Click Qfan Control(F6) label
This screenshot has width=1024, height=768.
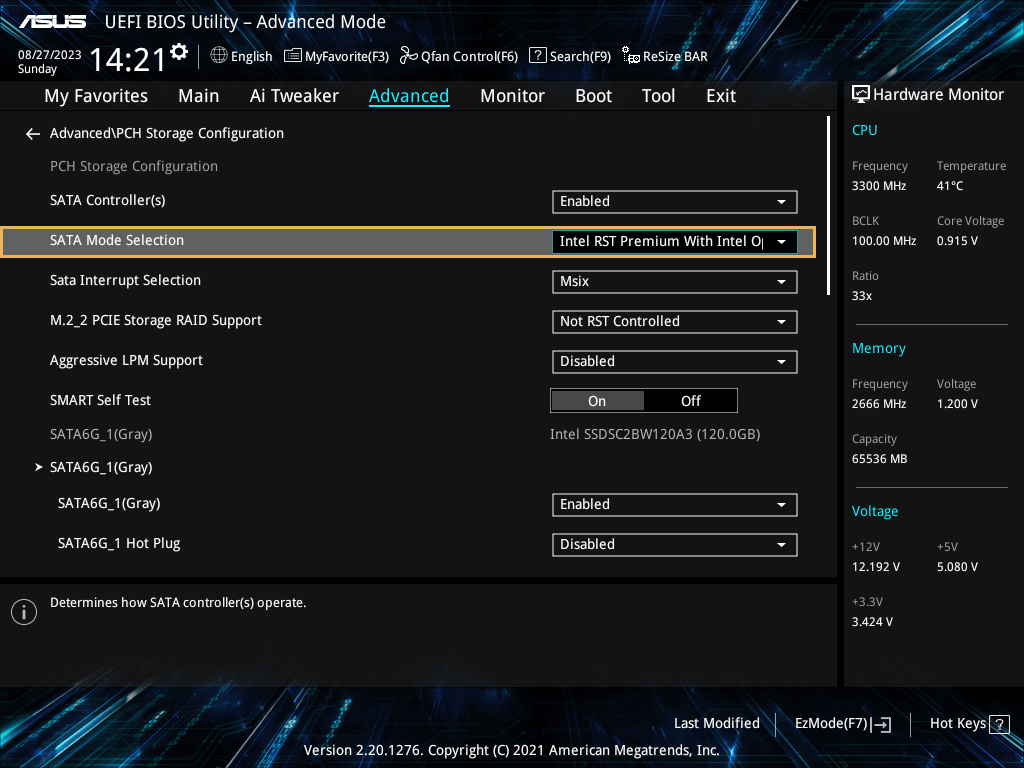[469, 57]
